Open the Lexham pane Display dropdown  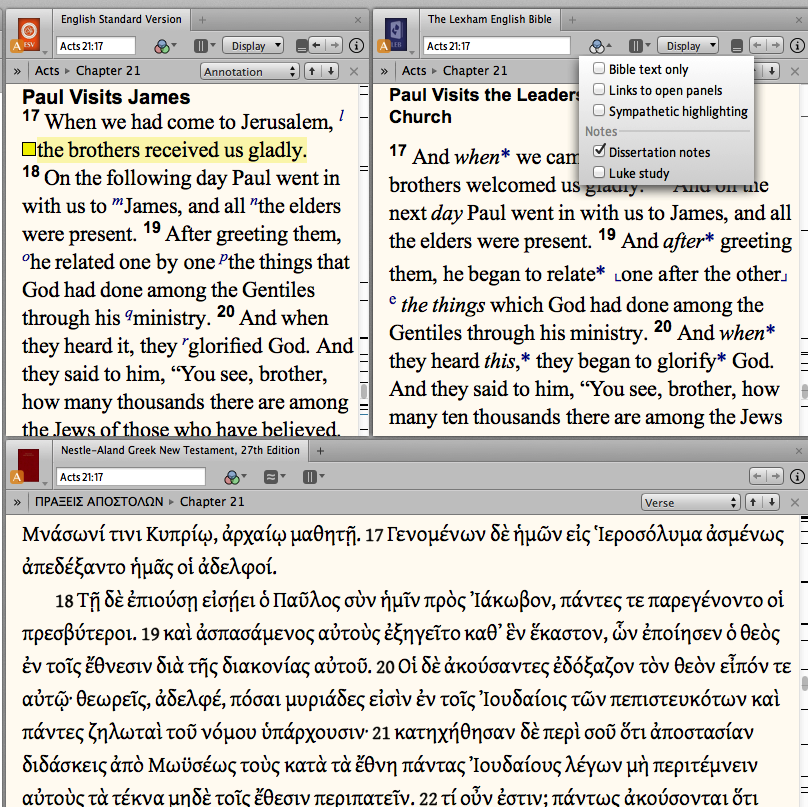[x=688, y=46]
